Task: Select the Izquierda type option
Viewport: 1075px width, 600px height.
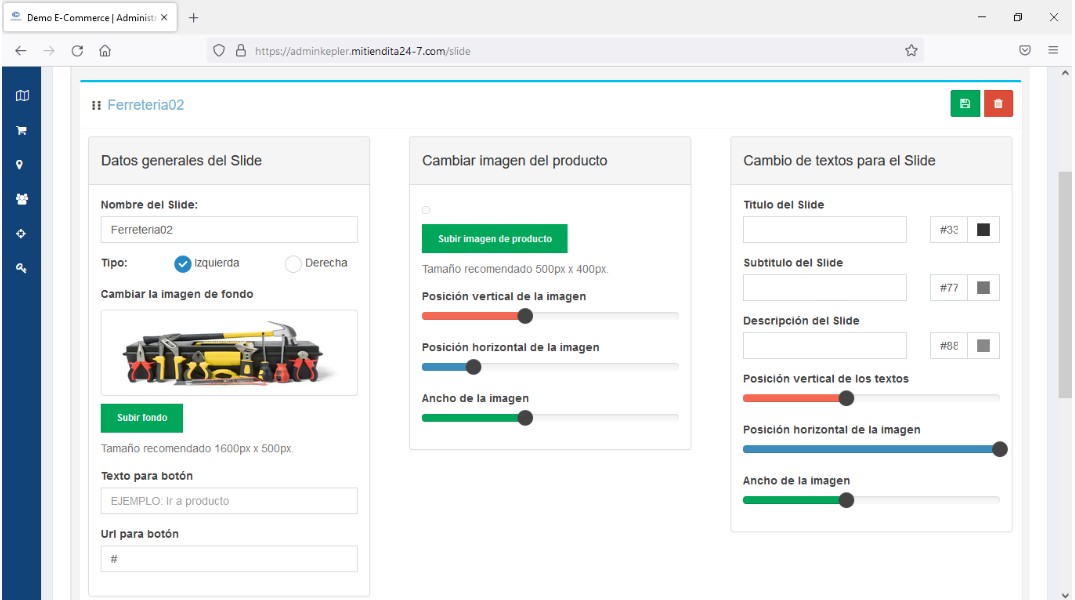Action: pyautogui.click(x=182, y=264)
